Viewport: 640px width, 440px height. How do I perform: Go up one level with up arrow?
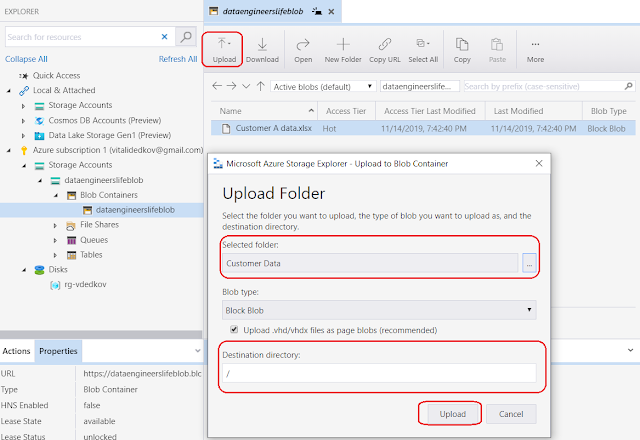point(260,86)
